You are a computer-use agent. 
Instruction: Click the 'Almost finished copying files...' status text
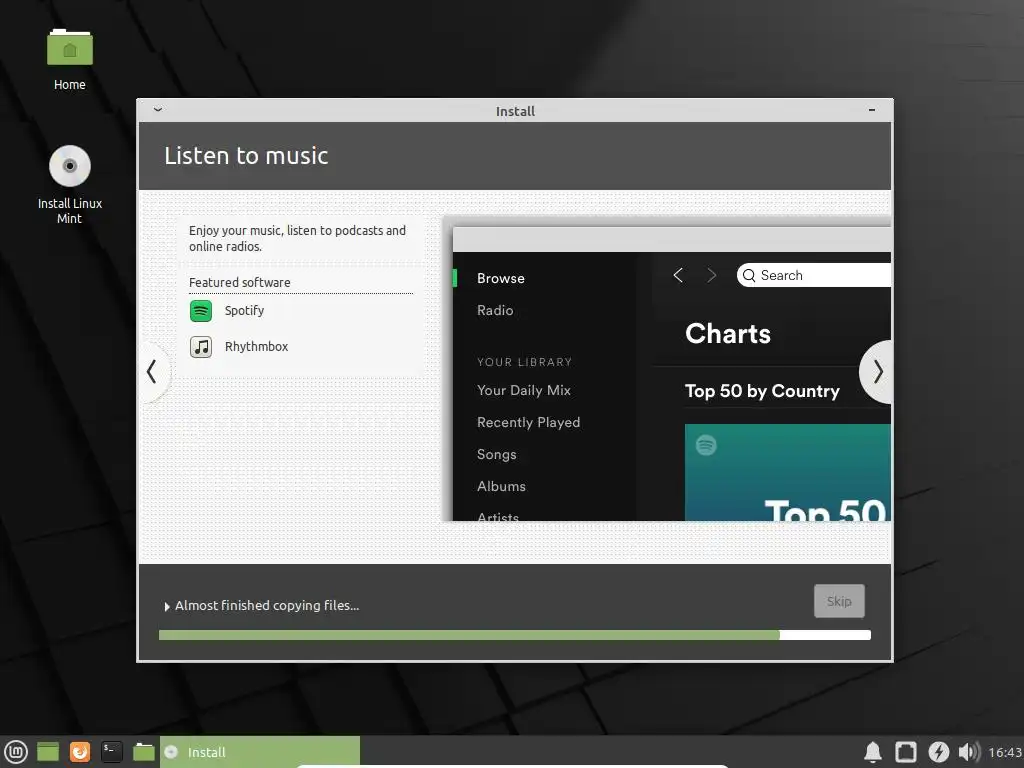(x=267, y=605)
